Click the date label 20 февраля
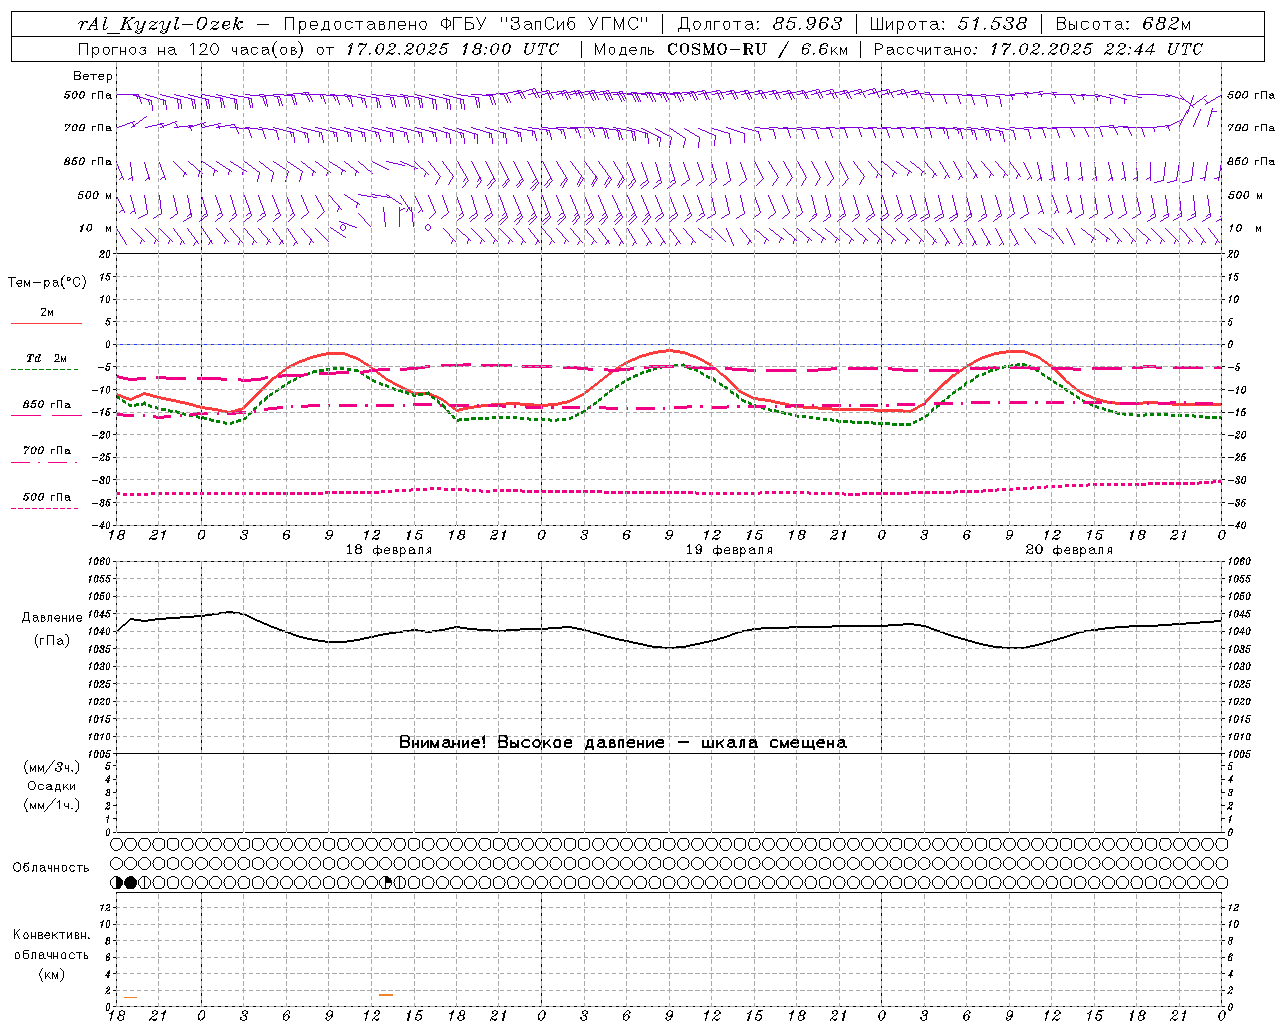 [x=1069, y=550]
